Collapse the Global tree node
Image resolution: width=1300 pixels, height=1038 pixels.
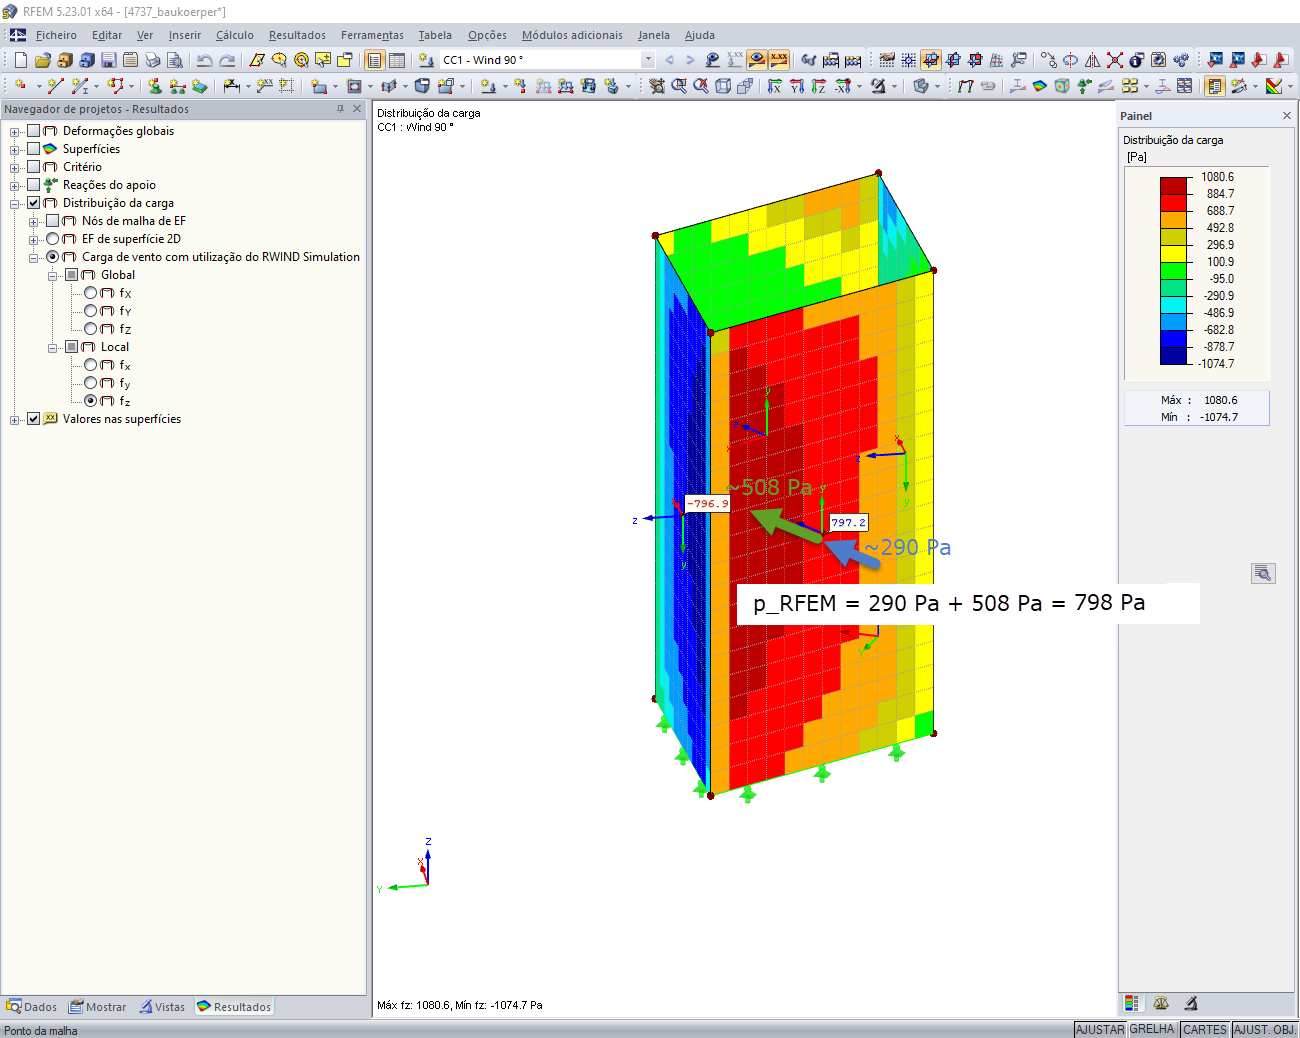pyautogui.click(x=53, y=275)
